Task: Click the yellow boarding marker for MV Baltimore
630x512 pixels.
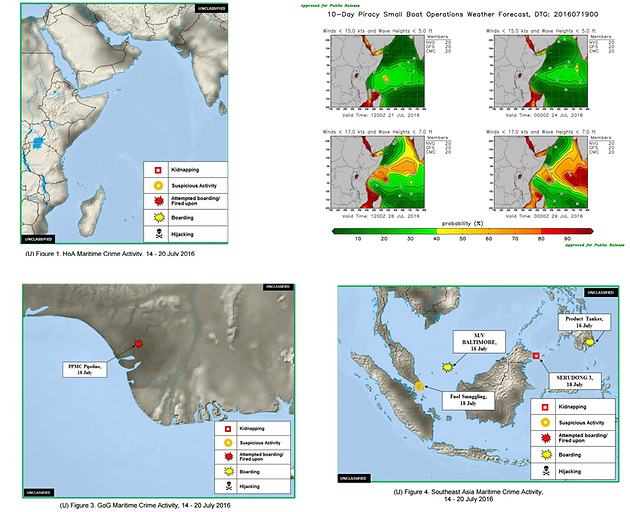Action: pos(447,367)
